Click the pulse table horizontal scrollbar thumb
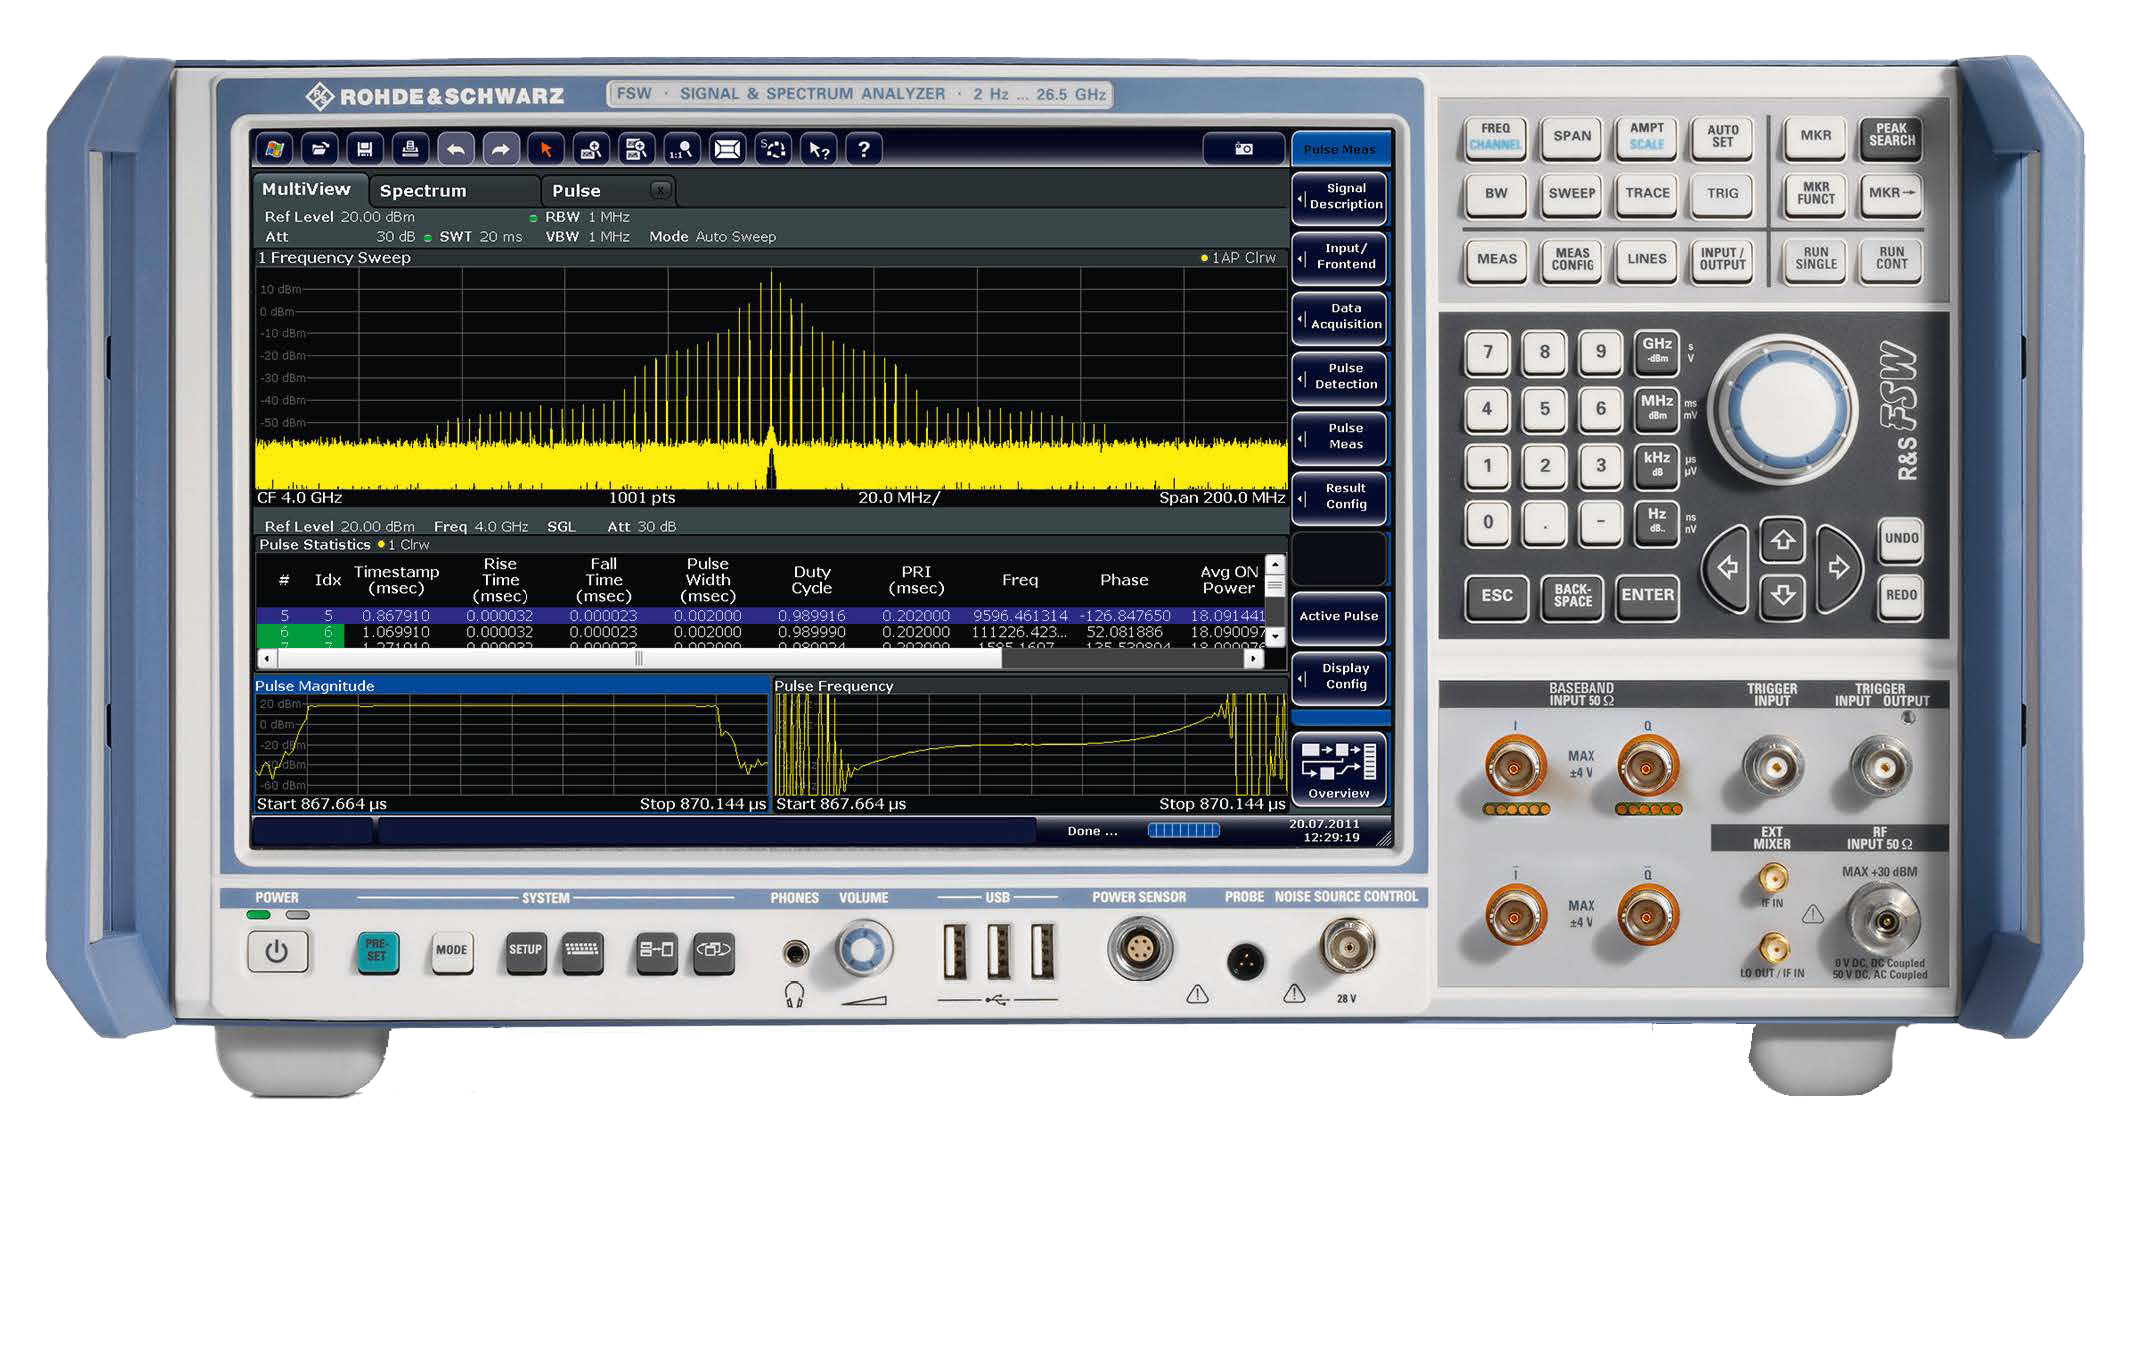This screenshot has height=1368, width=2132. (639, 659)
